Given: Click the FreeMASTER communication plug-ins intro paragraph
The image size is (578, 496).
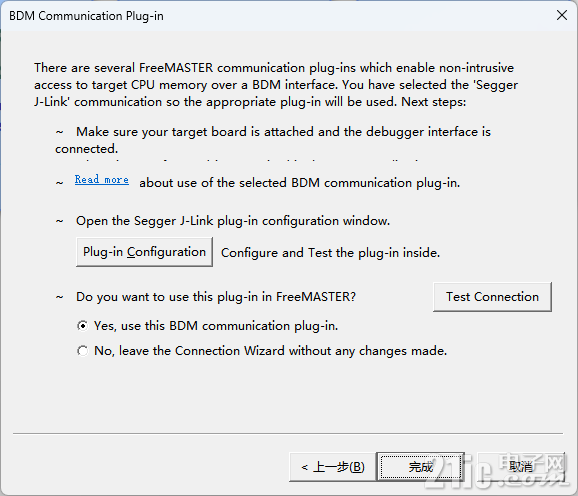Looking at the screenshot, I should [276, 85].
